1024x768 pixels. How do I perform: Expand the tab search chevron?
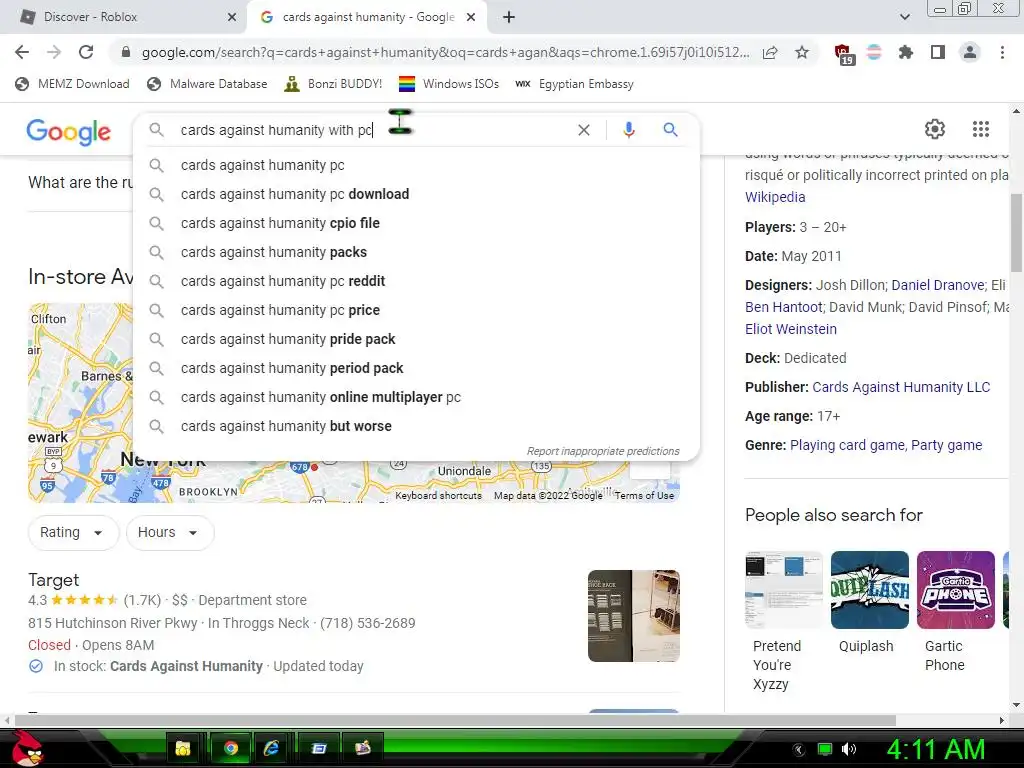pos(904,17)
